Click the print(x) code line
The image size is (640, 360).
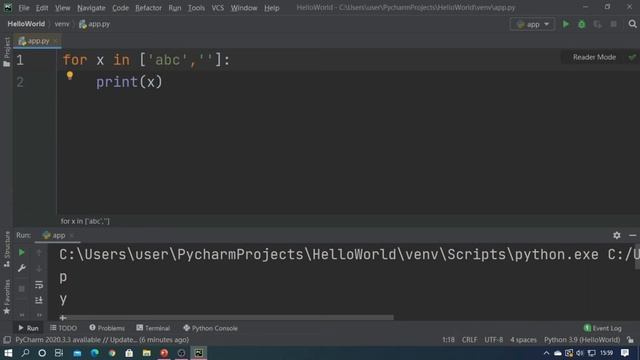[x=129, y=82]
